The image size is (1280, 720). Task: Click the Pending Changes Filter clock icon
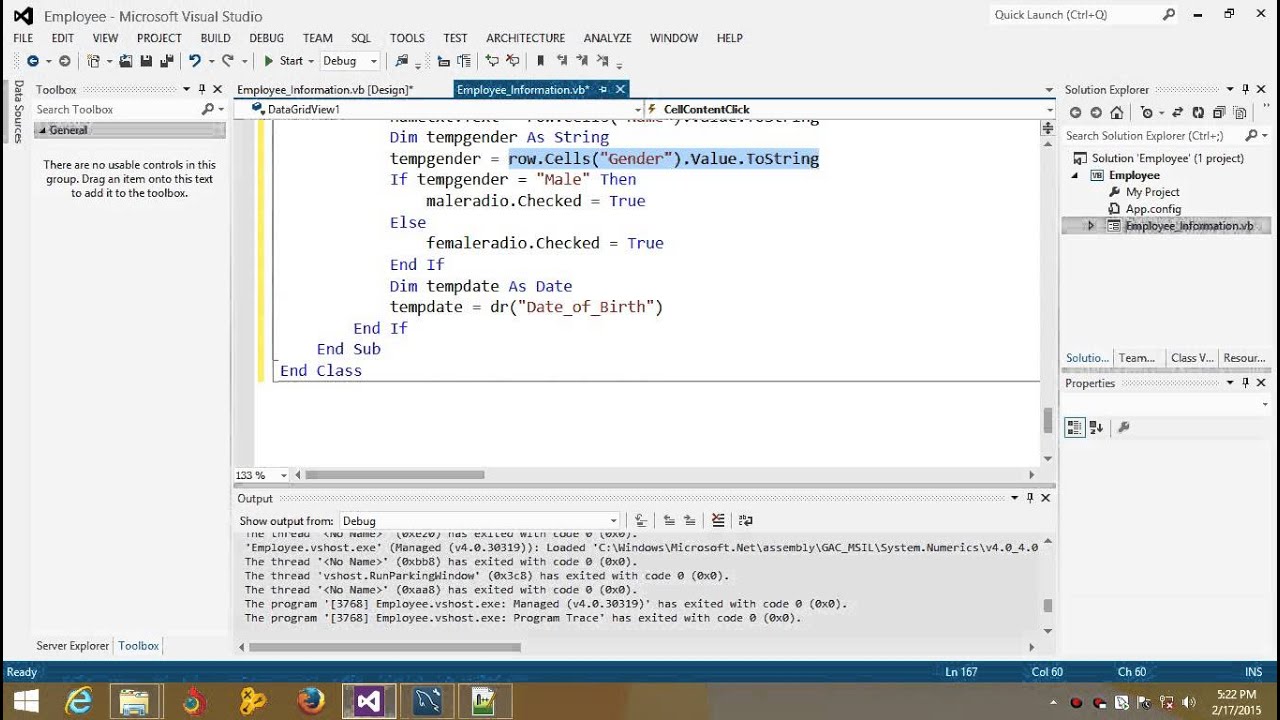(x=1147, y=113)
